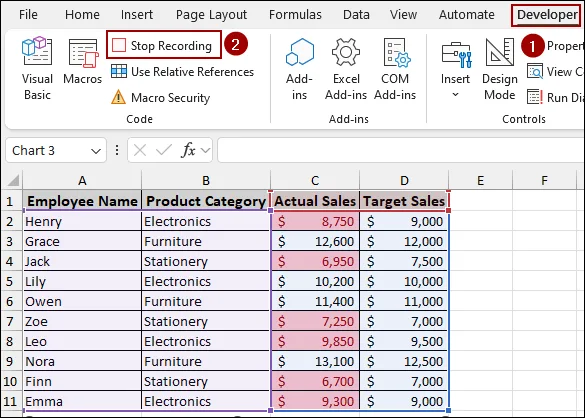Select the cell containing Finn

82,381
